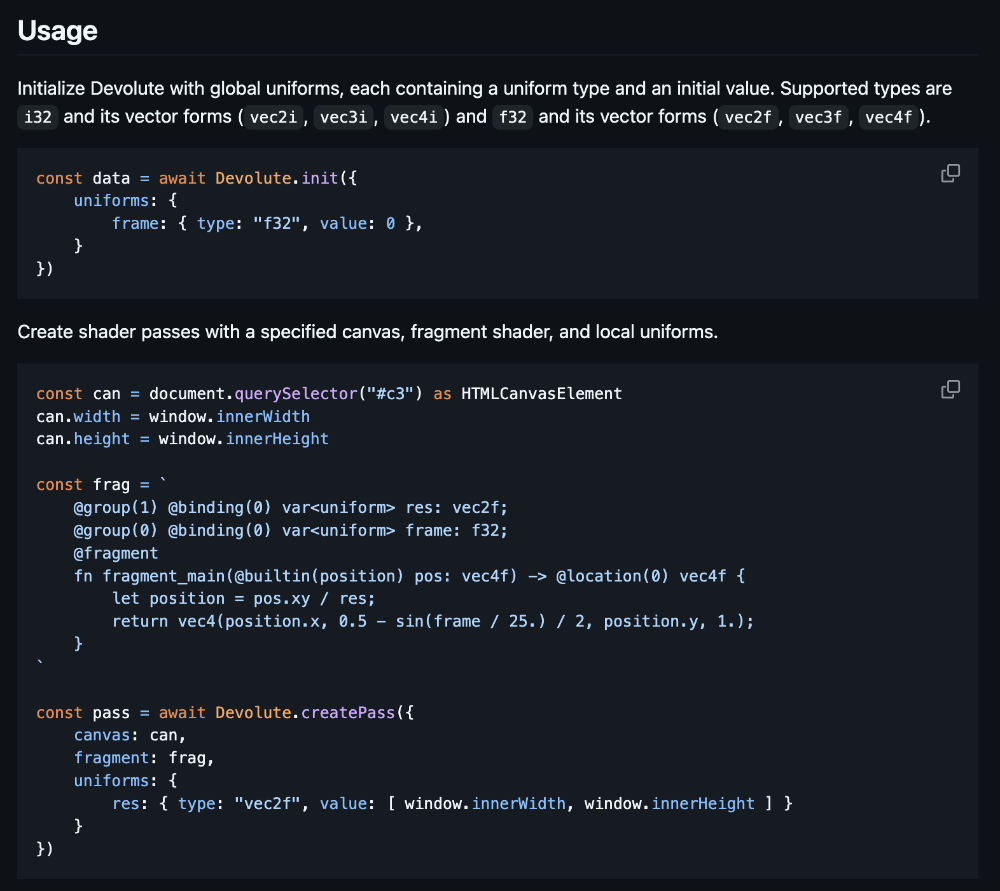Image resolution: width=1000 pixels, height=891 pixels.
Task: Click the "Create shader passes" paragraph
Action: (367, 332)
